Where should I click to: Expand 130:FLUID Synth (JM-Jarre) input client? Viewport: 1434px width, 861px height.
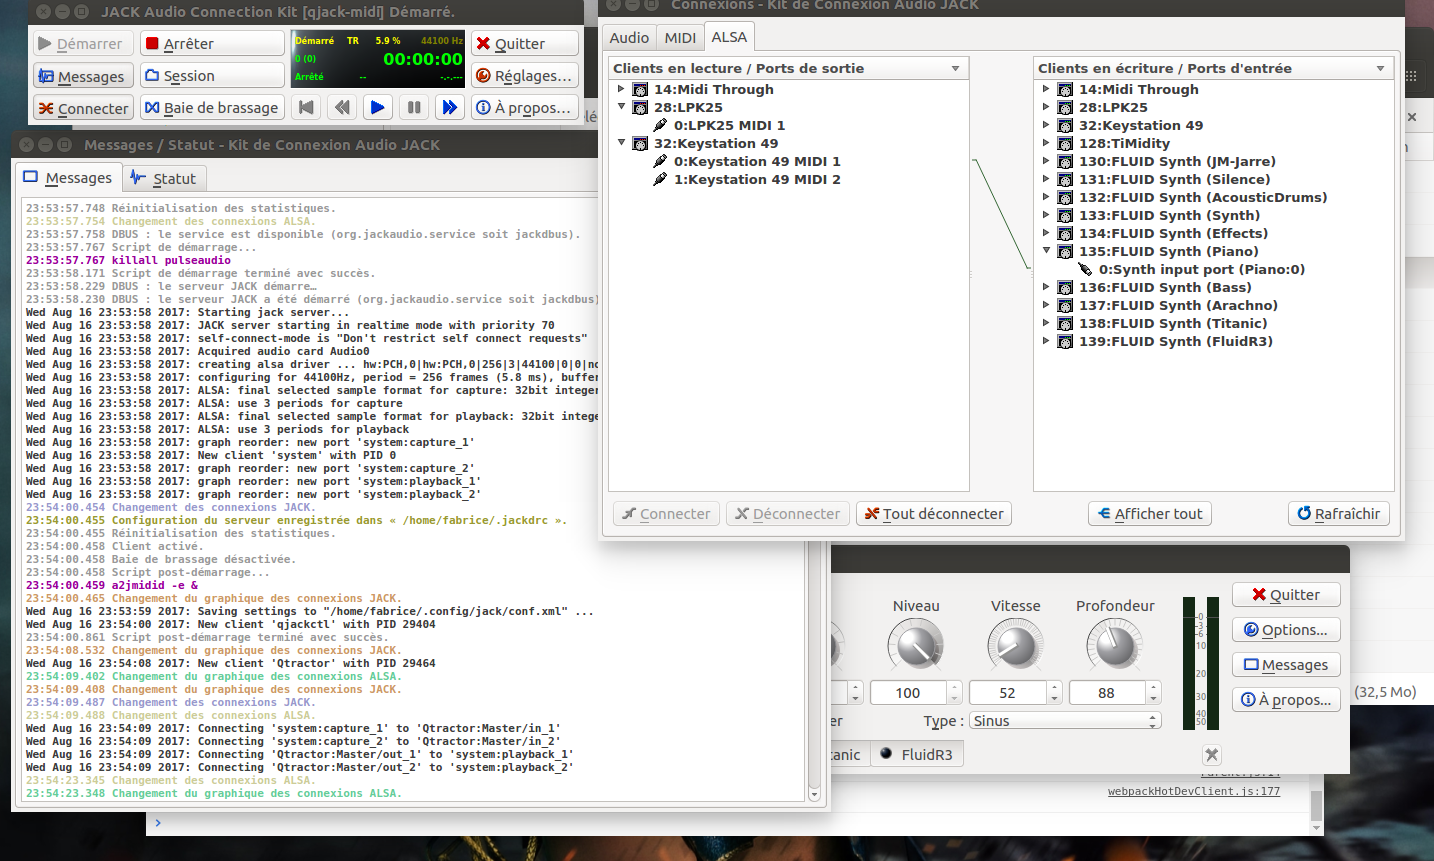tap(1047, 161)
